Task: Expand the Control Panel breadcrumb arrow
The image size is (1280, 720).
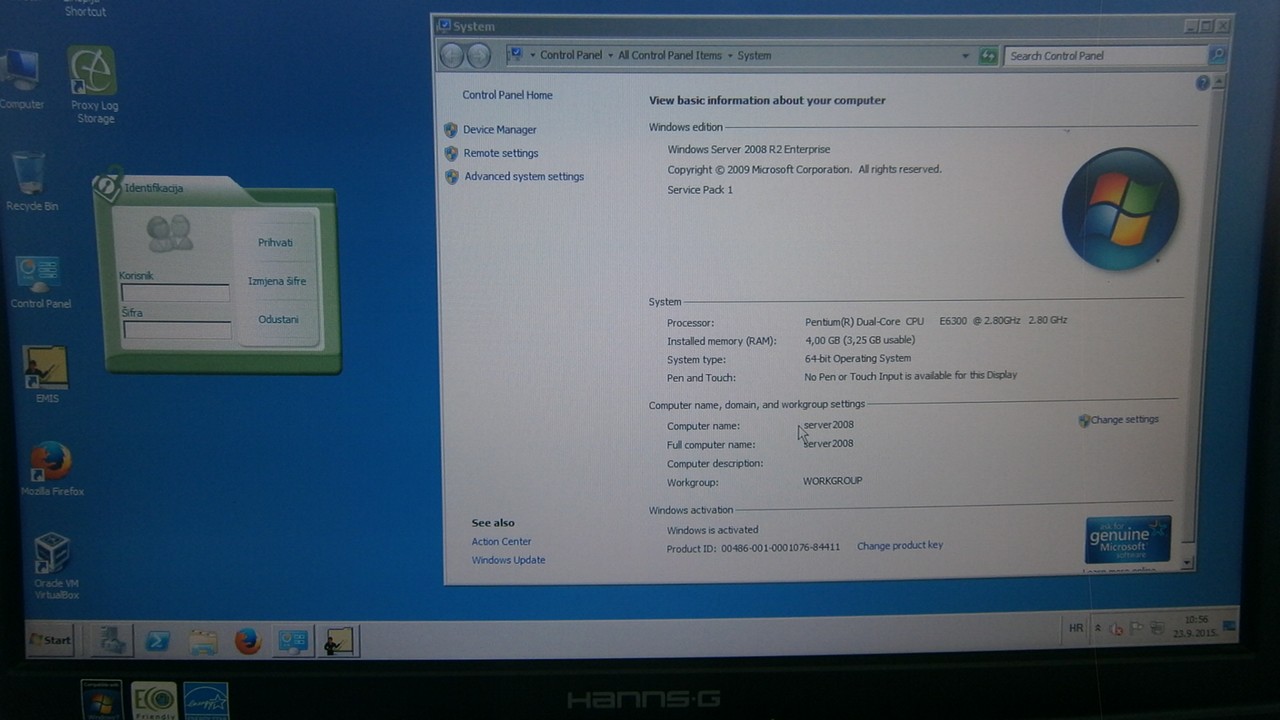Action: 610,56
